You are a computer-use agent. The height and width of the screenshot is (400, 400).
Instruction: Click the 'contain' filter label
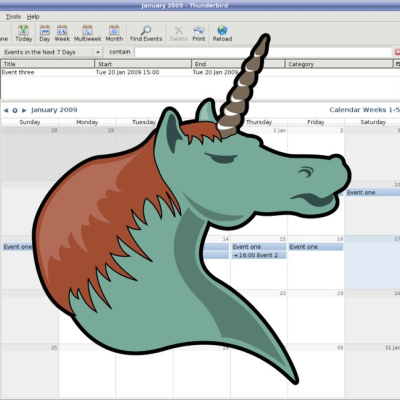(x=120, y=52)
